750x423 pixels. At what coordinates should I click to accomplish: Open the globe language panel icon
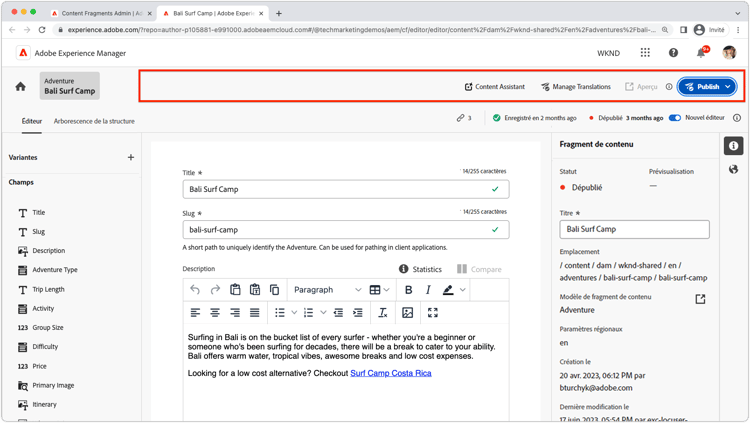pos(733,169)
